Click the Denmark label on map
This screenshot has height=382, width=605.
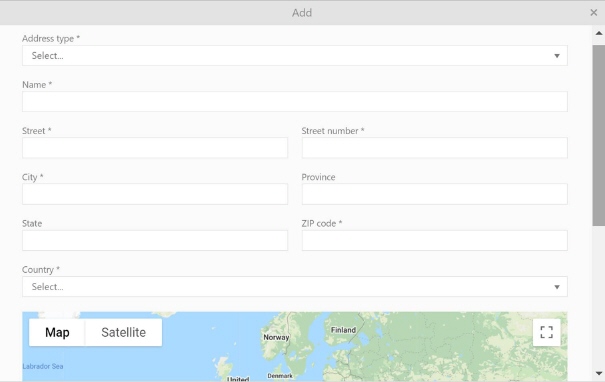point(280,376)
